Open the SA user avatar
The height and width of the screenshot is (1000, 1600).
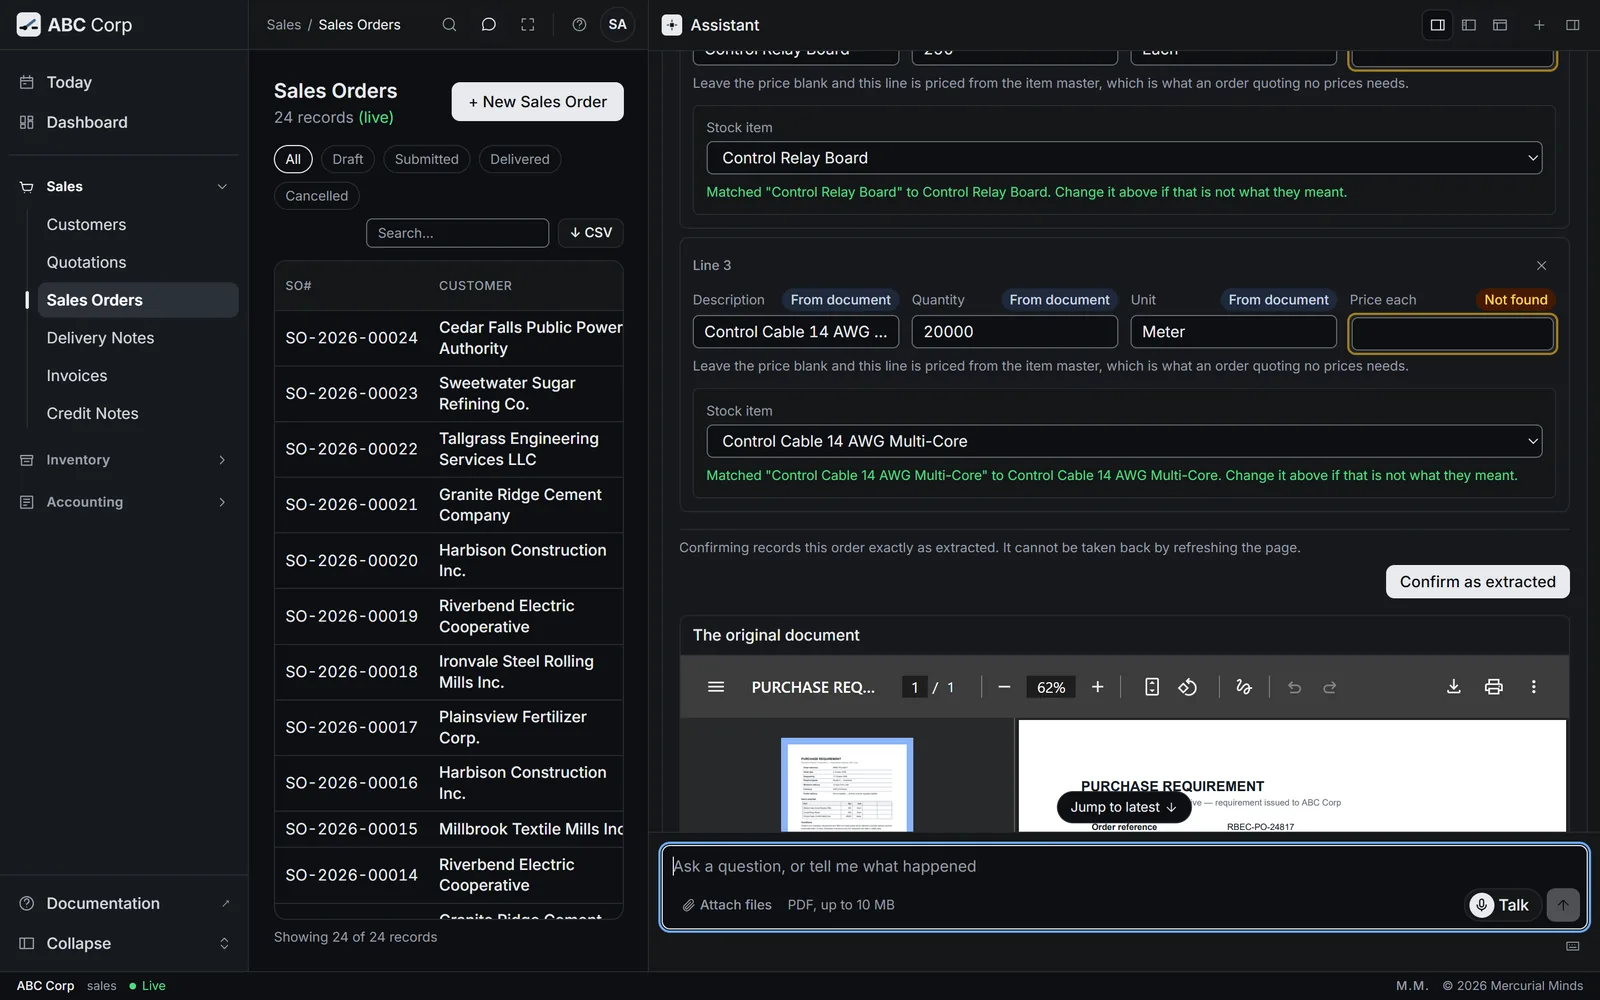coord(618,25)
